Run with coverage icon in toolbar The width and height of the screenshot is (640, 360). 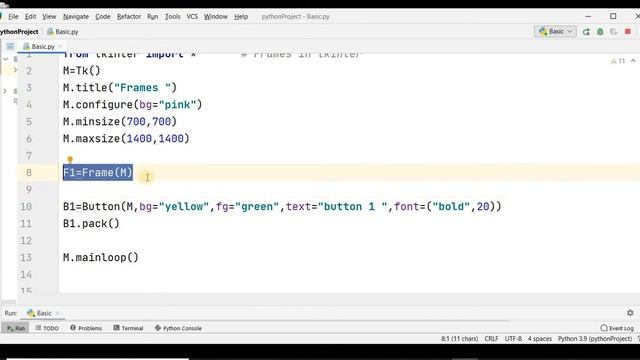pyautogui.click(x=613, y=31)
